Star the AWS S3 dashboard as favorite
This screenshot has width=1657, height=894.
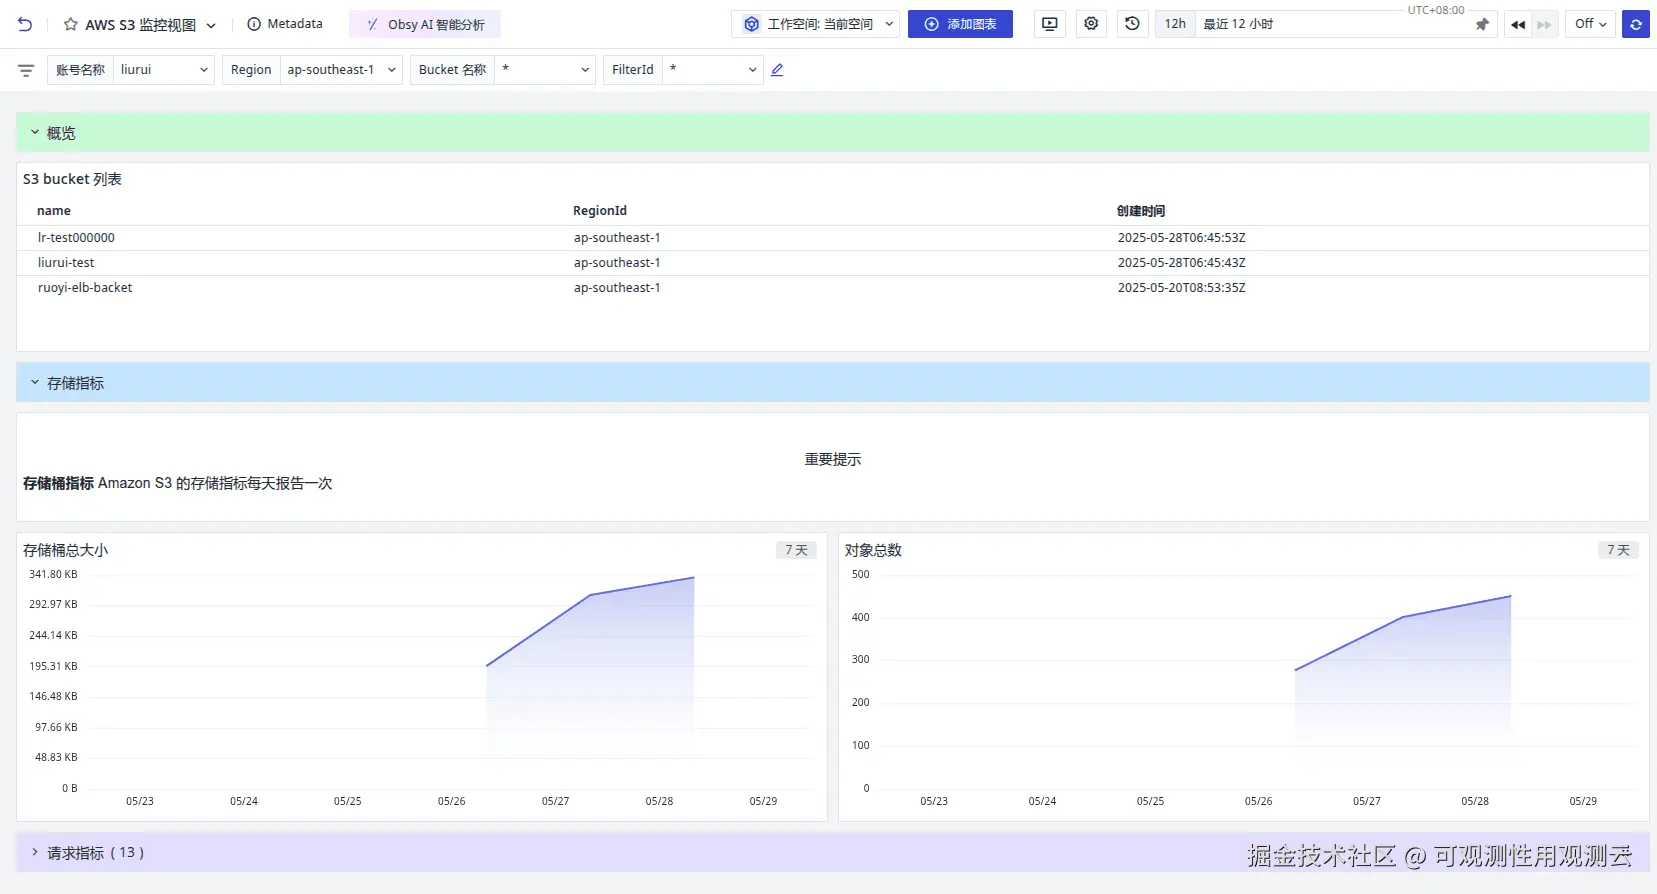[71, 24]
